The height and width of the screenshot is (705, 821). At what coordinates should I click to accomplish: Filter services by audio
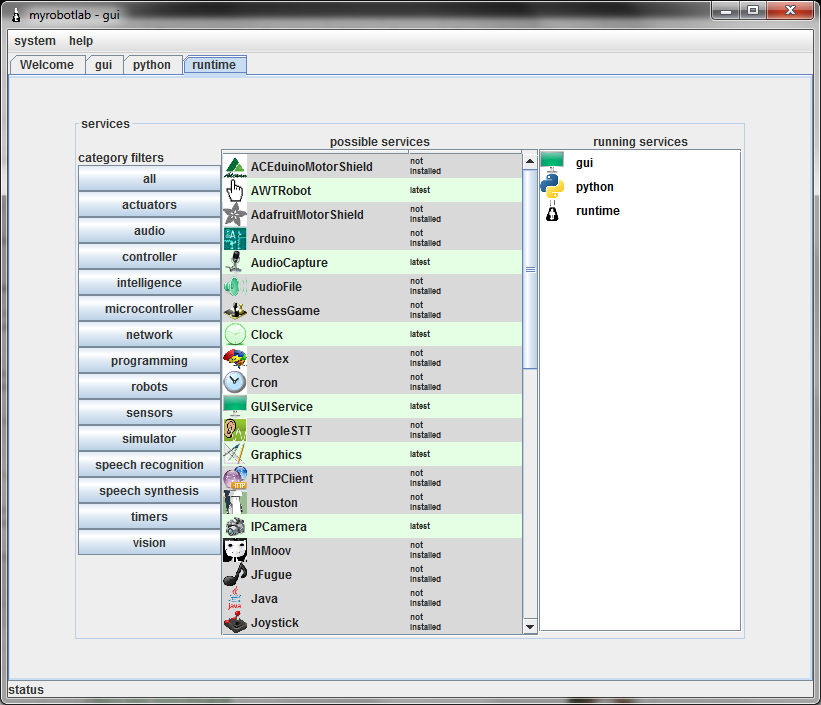point(149,230)
